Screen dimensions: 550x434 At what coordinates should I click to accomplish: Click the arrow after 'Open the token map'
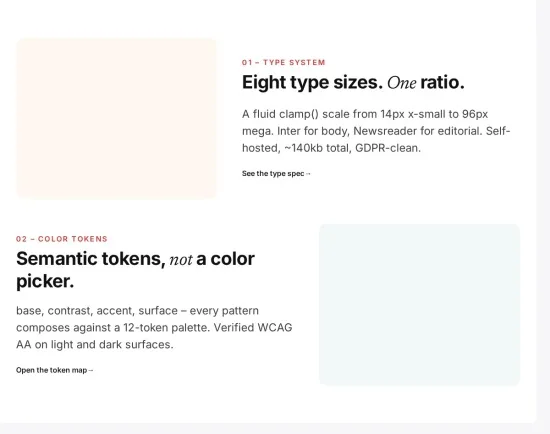(x=90, y=370)
